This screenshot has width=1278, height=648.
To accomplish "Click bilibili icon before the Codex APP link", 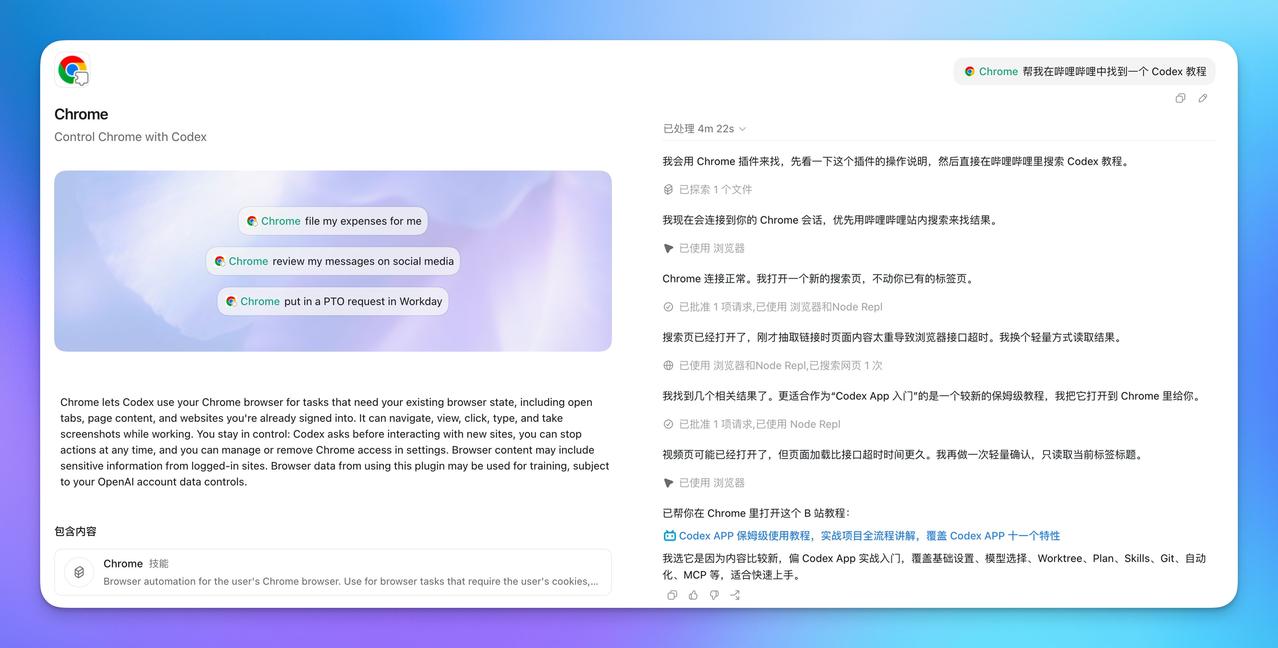I will click(669, 536).
